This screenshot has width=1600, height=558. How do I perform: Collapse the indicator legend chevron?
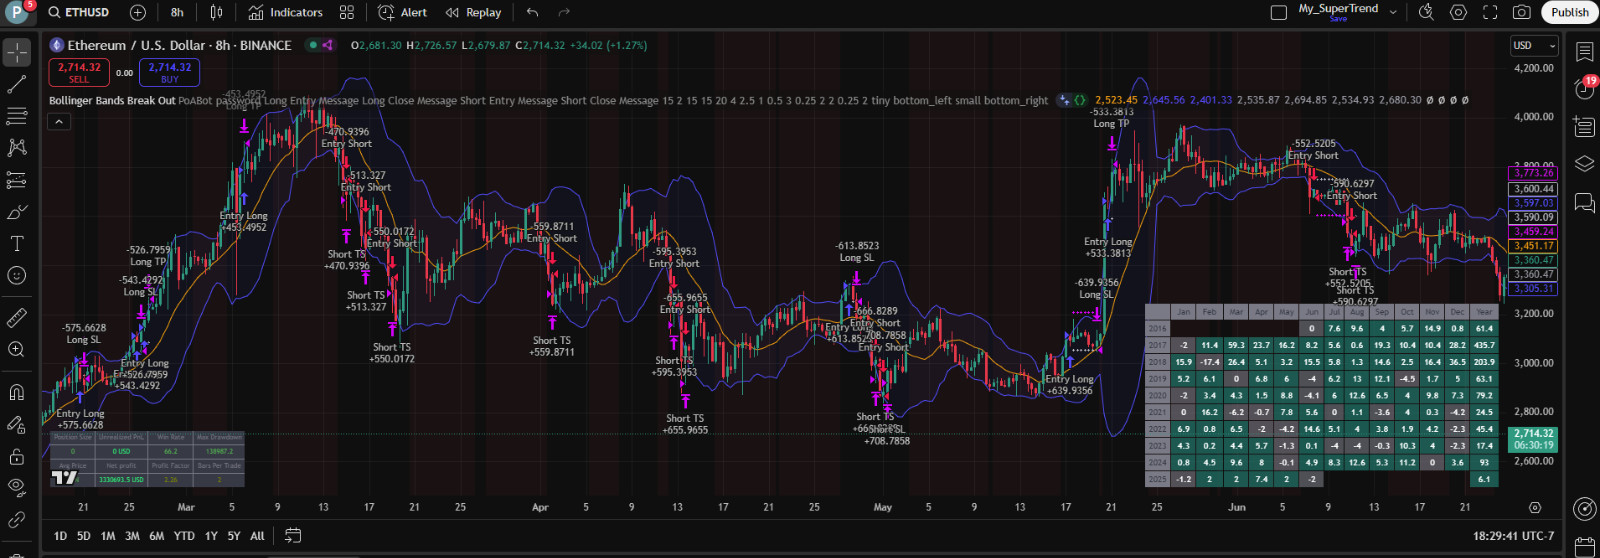click(59, 121)
